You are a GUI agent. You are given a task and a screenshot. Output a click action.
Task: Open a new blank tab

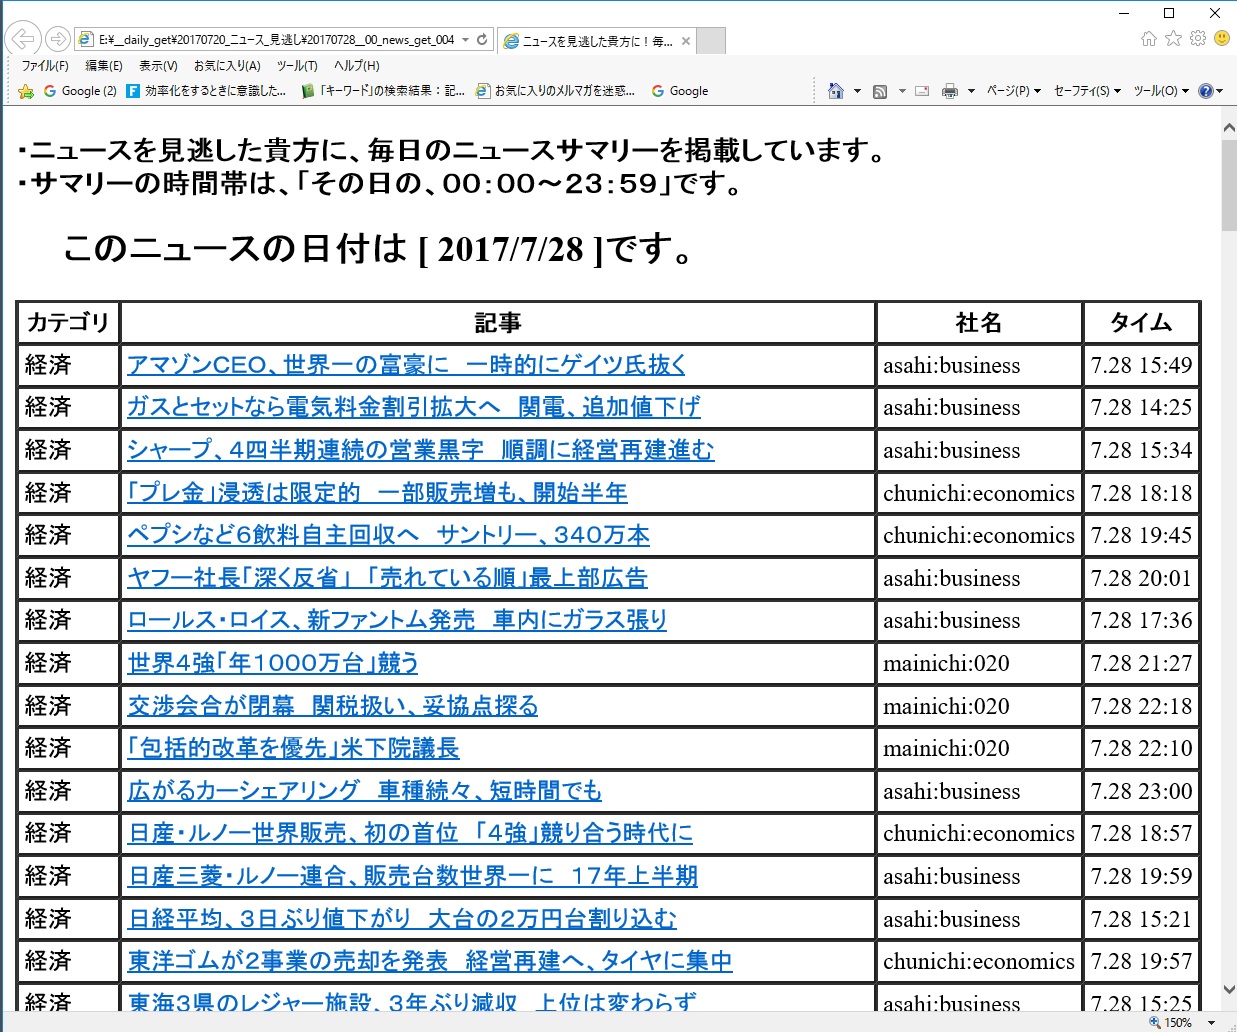[x=711, y=40]
